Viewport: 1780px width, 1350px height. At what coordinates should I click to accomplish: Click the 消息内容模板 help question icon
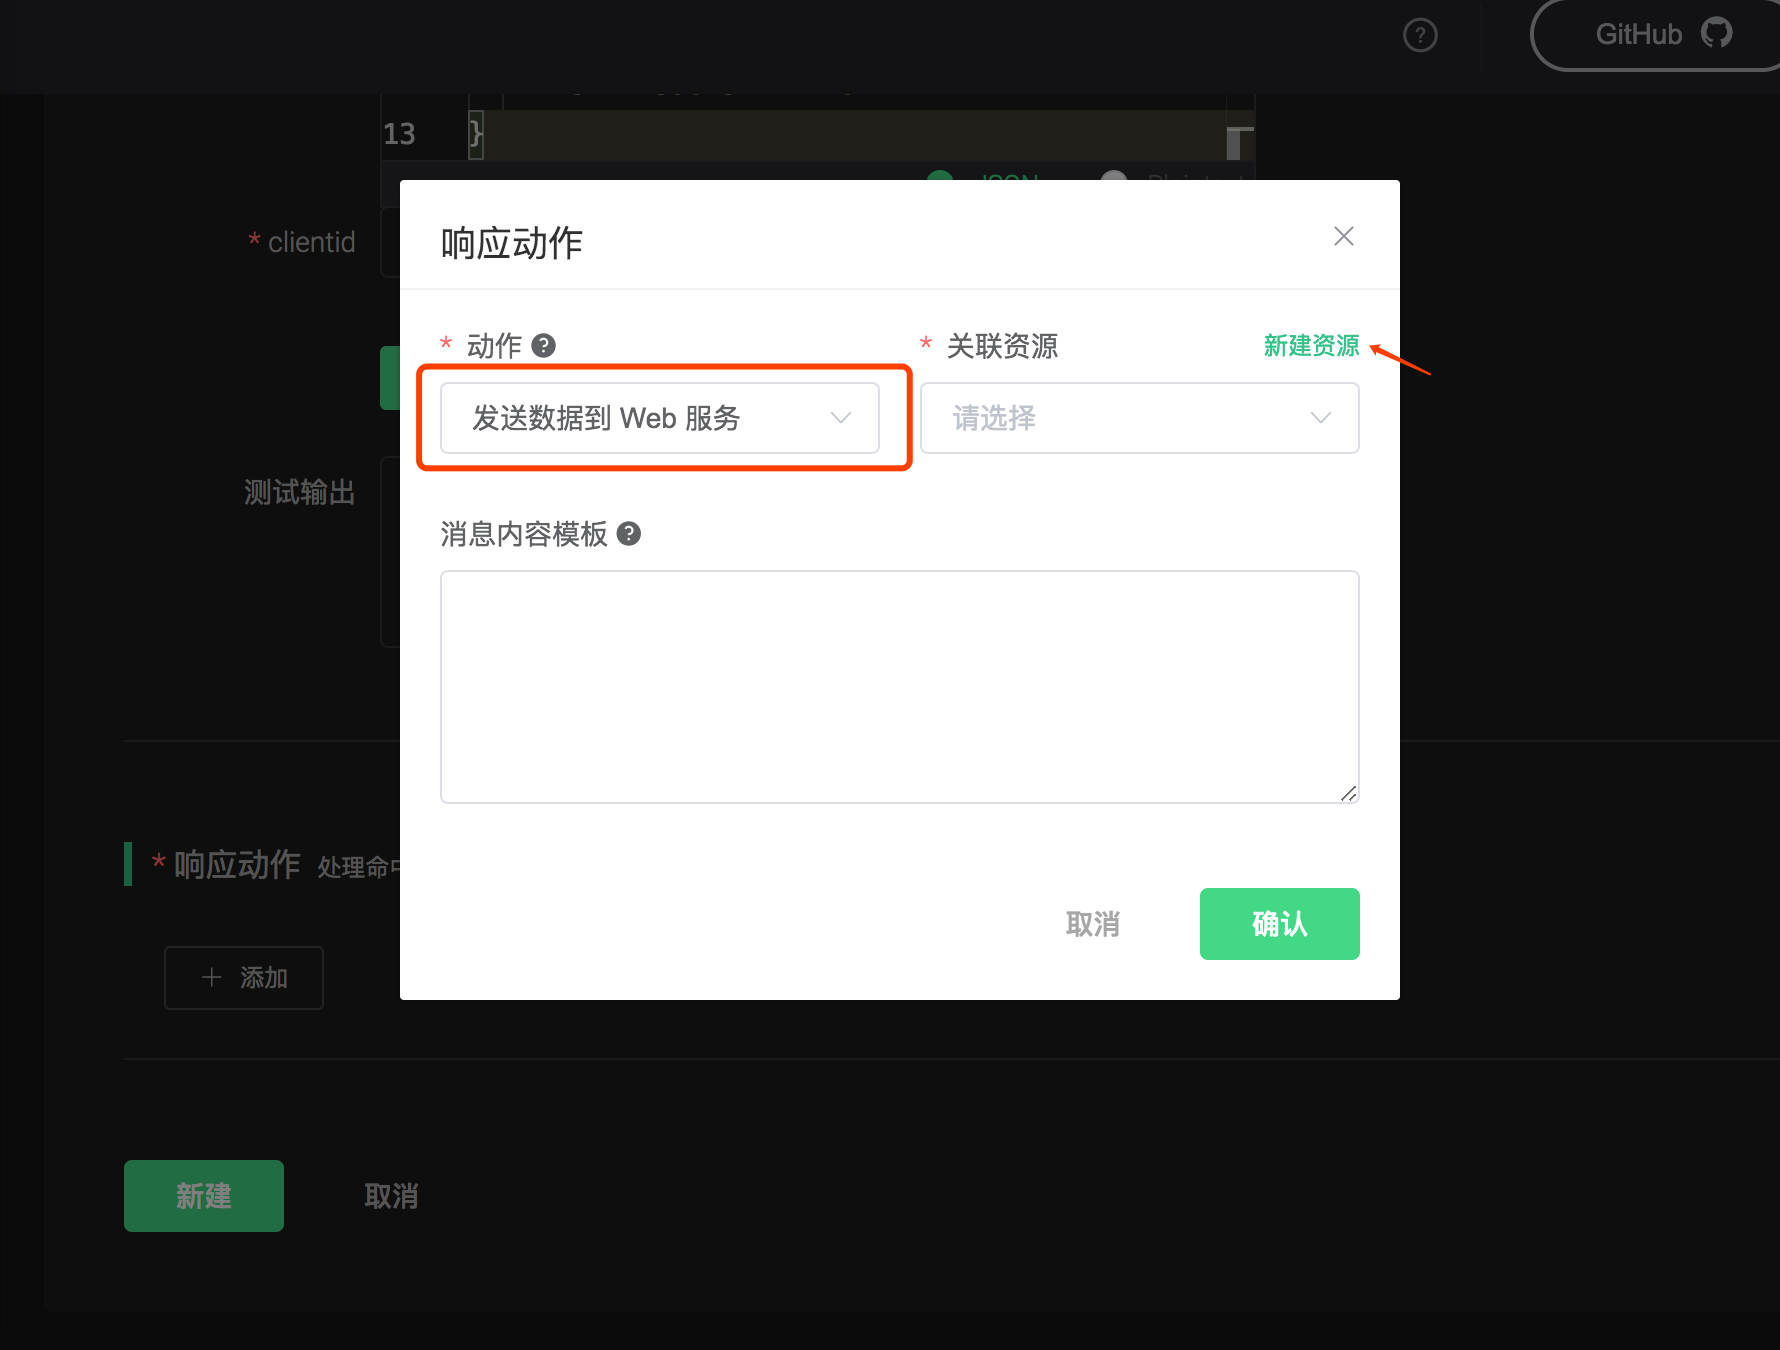pos(628,534)
